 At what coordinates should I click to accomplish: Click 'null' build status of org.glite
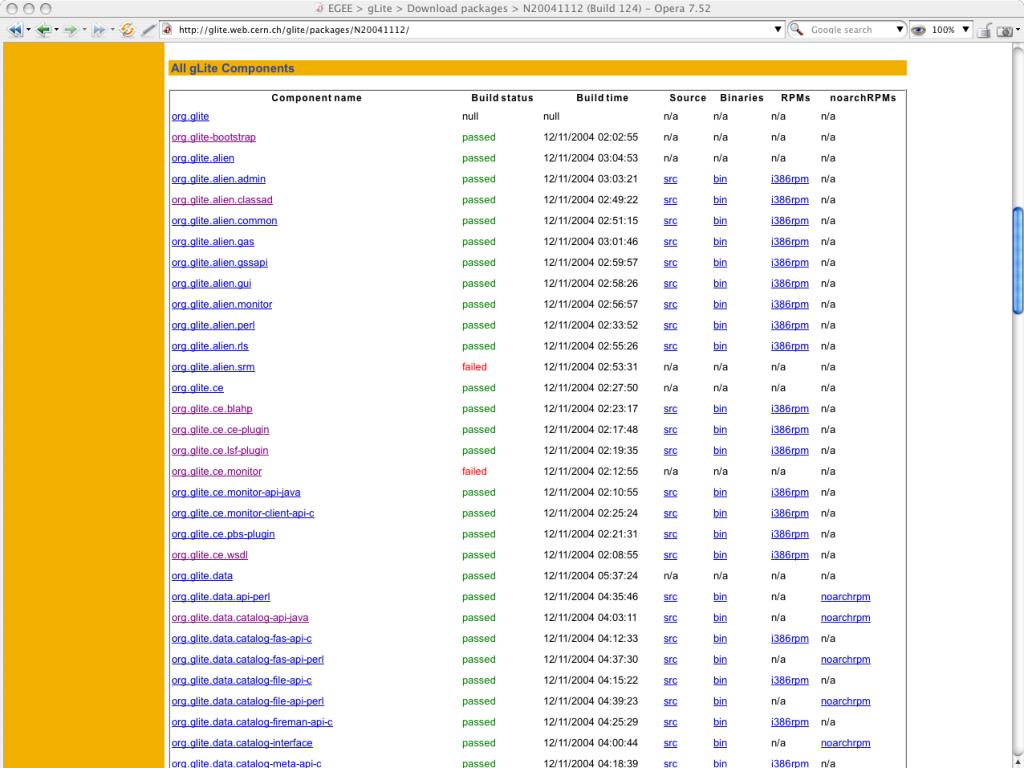(470, 116)
